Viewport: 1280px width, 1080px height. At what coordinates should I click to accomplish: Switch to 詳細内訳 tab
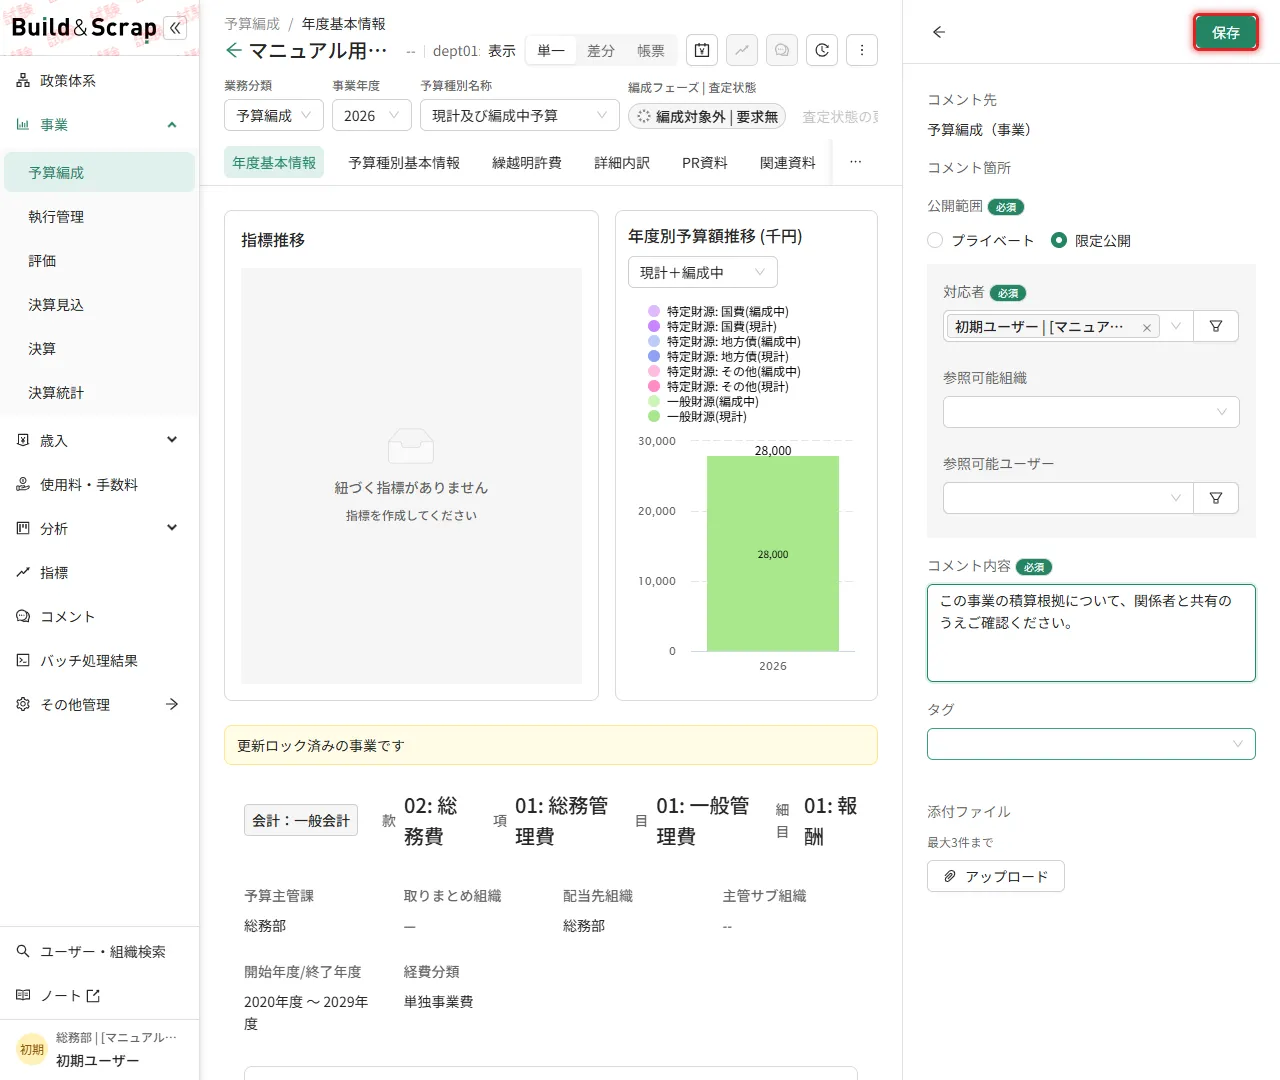(x=622, y=163)
